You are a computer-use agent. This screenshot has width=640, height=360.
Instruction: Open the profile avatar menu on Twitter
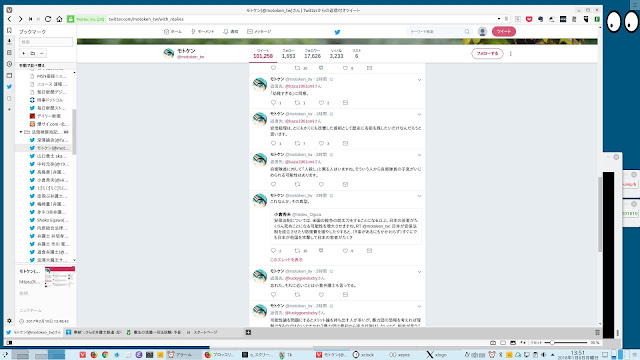point(482,31)
